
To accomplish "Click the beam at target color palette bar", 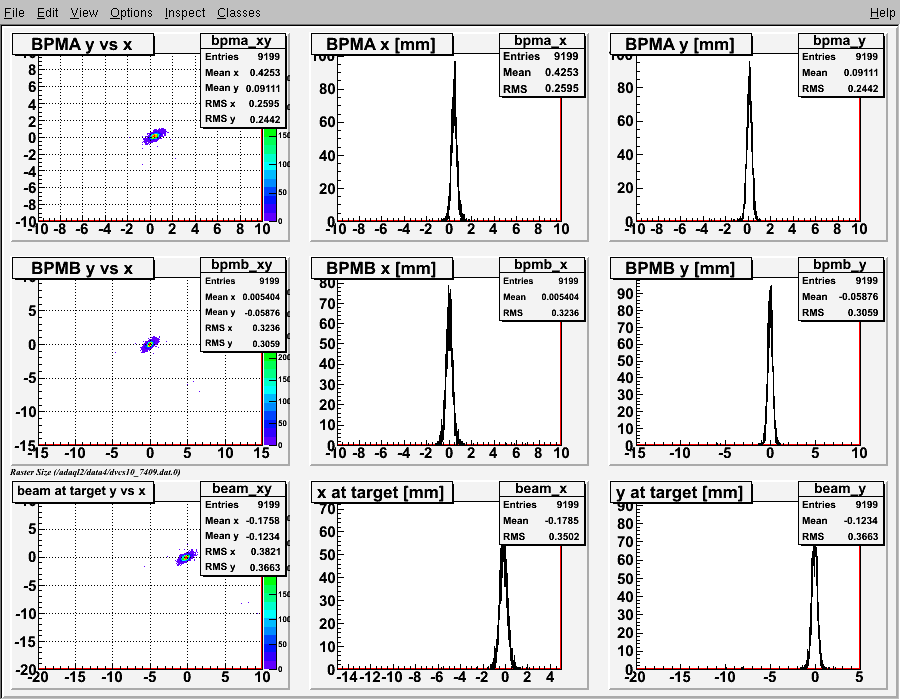I will point(269,623).
